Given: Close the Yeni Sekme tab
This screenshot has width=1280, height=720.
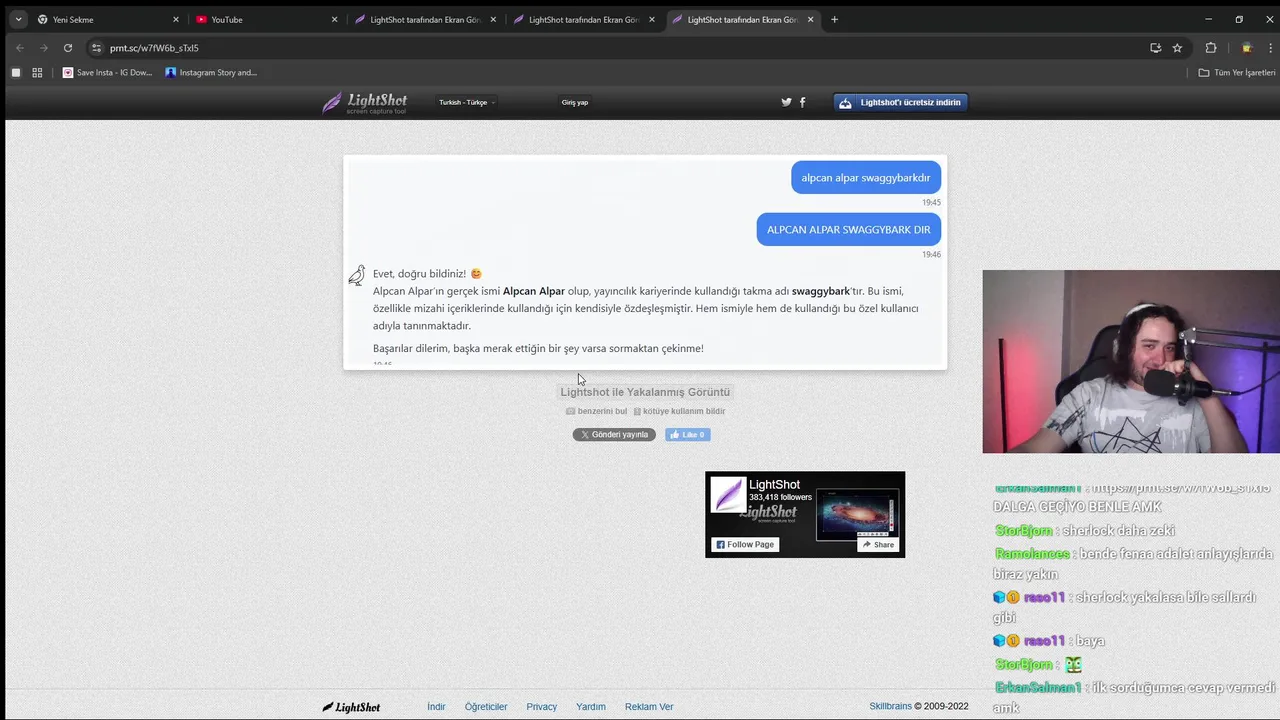Looking at the screenshot, I should tap(176, 19).
